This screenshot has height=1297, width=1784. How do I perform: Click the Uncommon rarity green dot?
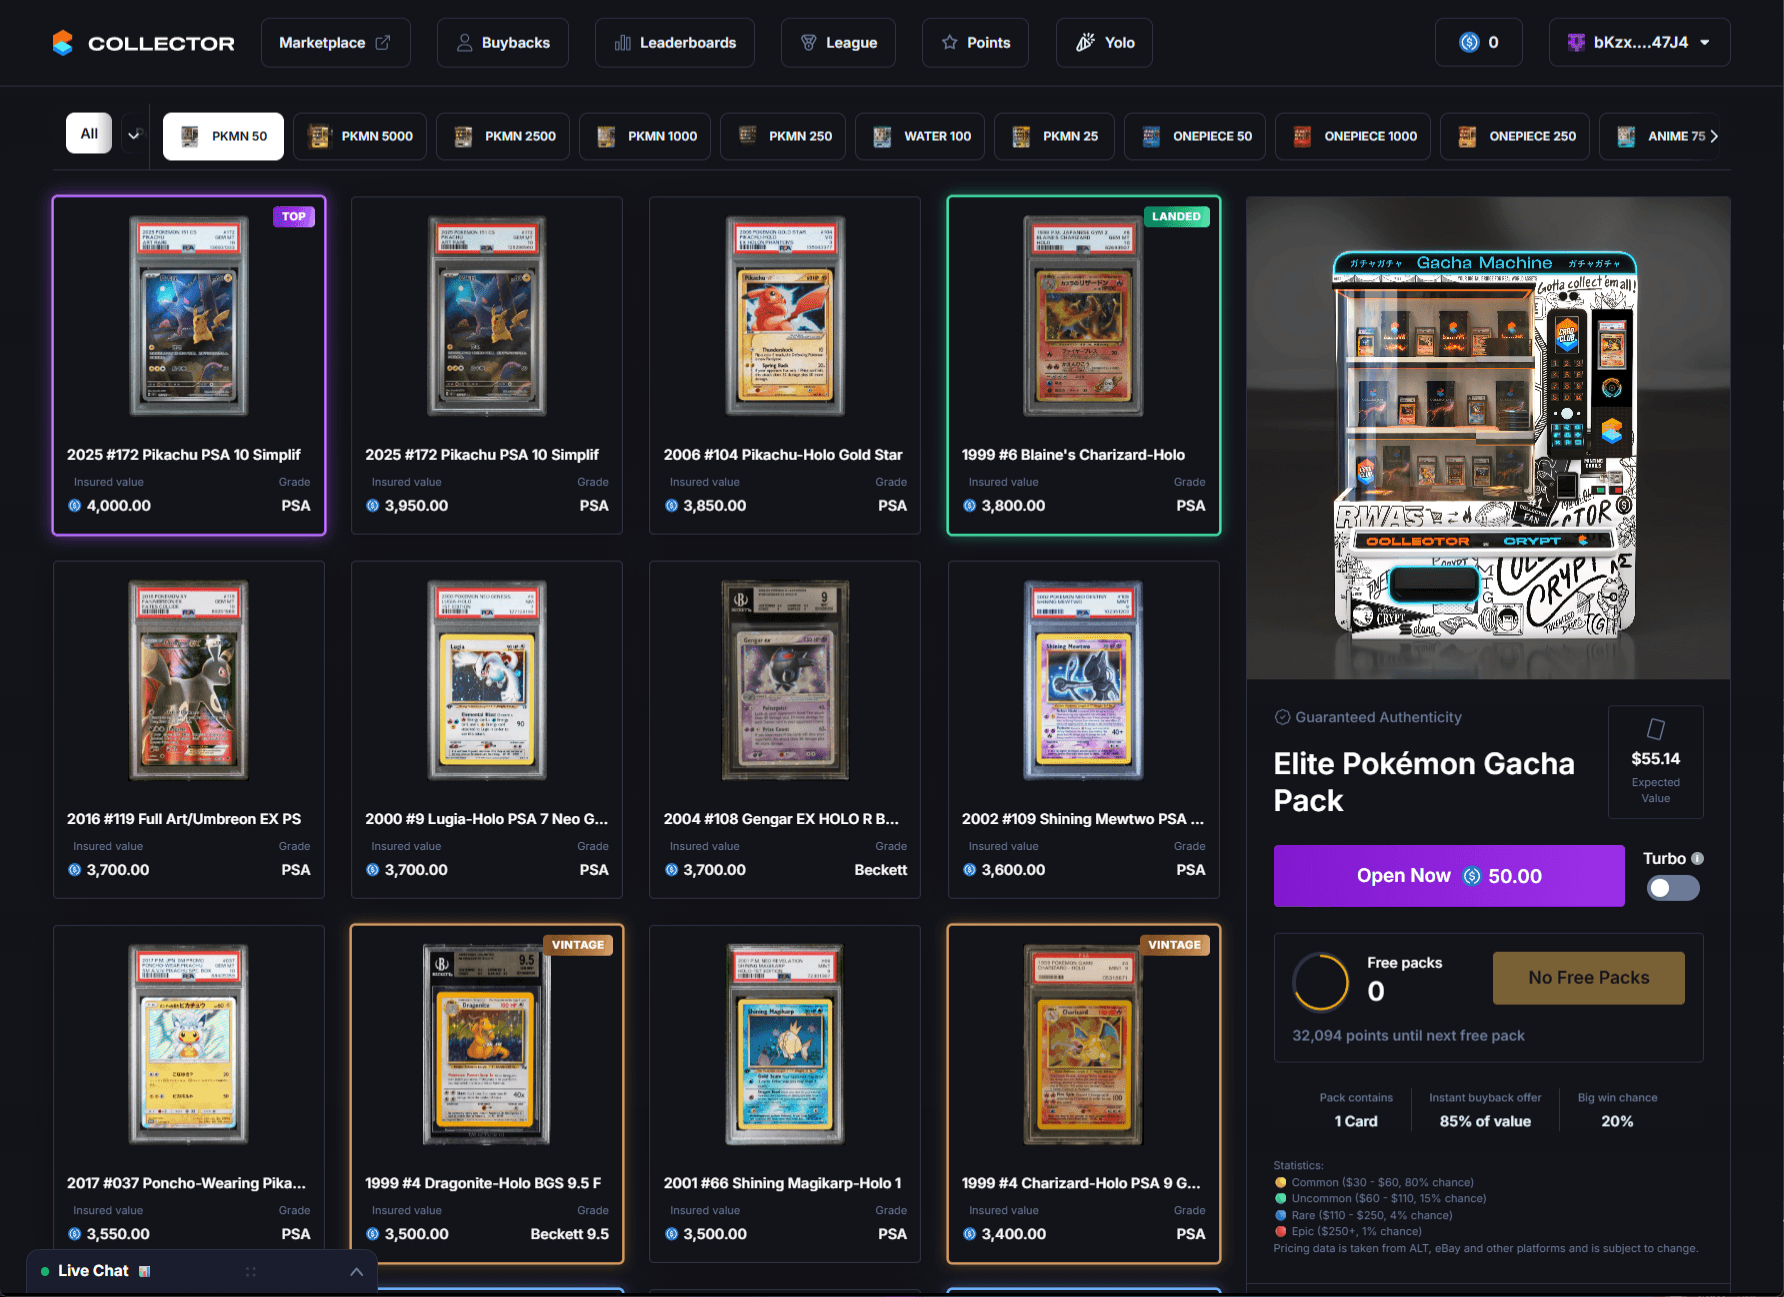[1281, 1198]
